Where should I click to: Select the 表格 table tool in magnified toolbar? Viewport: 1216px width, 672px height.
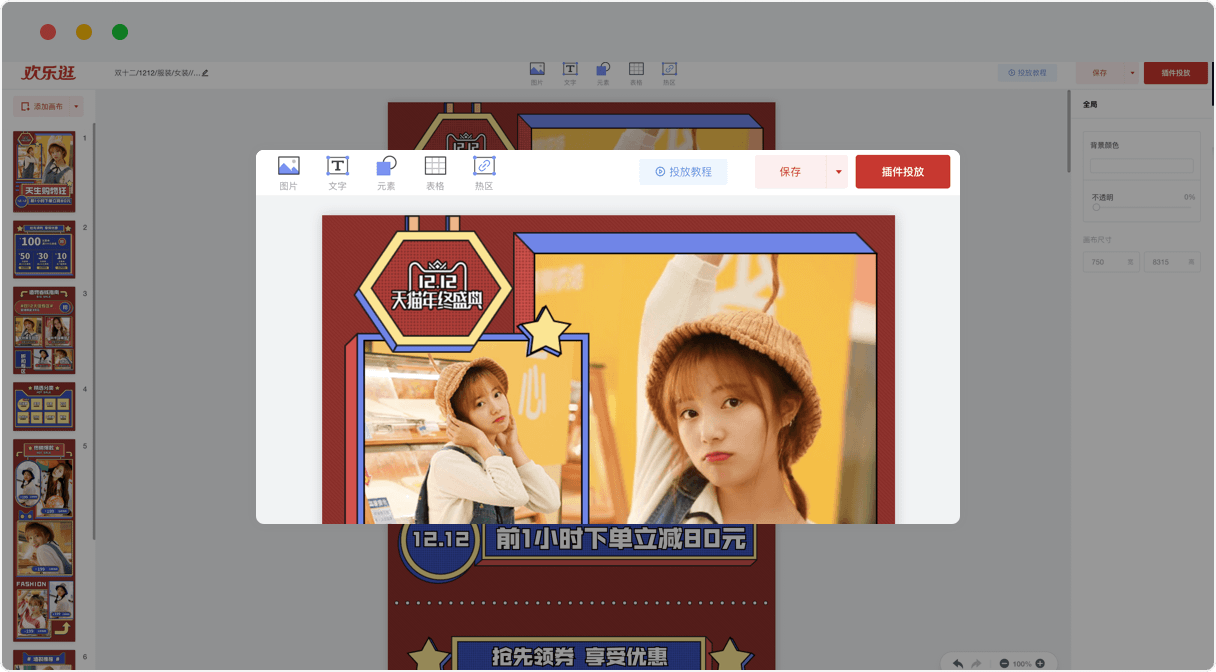click(435, 173)
